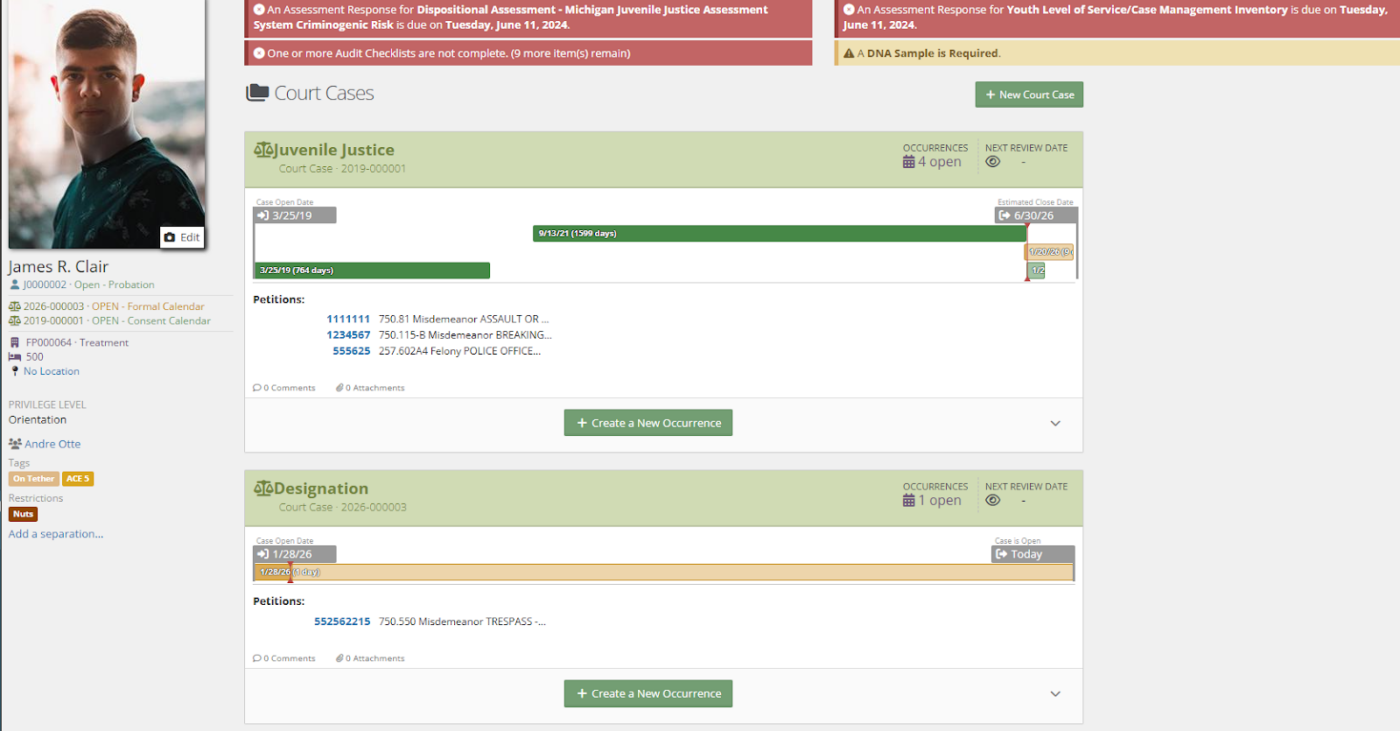Click the scales icon beside Juvenile Justice
1400x731 pixels.
[263, 150]
